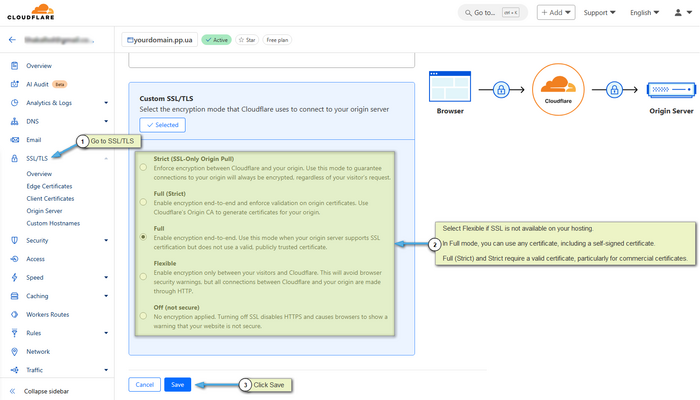Screen dimensions: 700x400
Task: Expand the Rules submenu arrow
Action: tap(106, 333)
